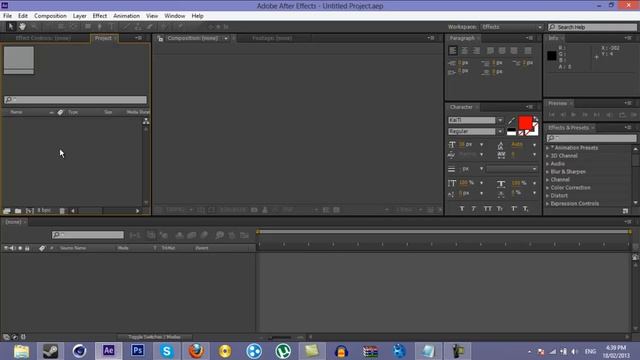The image size is (640, 360).
Task: Click Toggle Switches / Modes button
Action: tap(154, 337)
